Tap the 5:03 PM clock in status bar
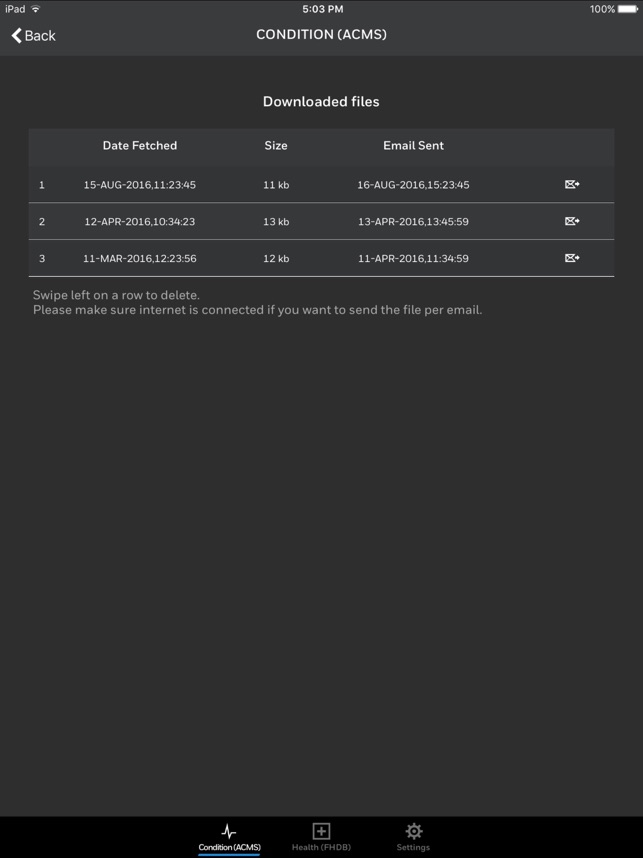 click(x=322, y=9)
